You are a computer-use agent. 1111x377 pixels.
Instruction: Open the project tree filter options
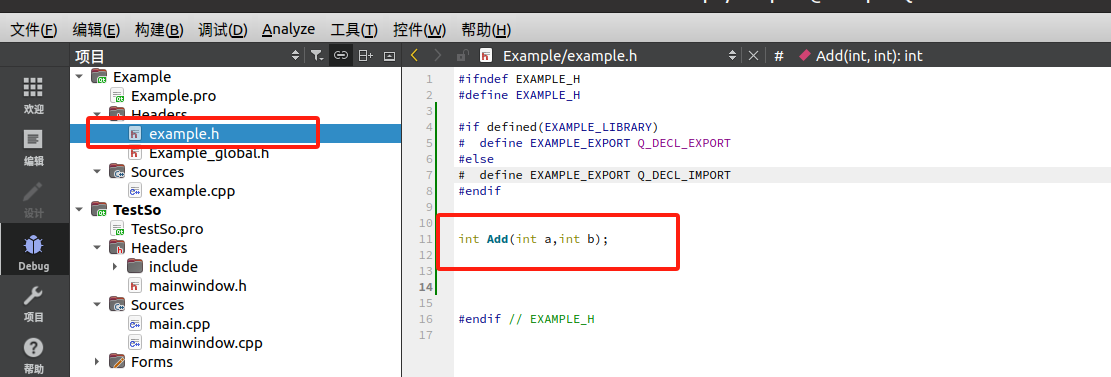click(317, 56)
